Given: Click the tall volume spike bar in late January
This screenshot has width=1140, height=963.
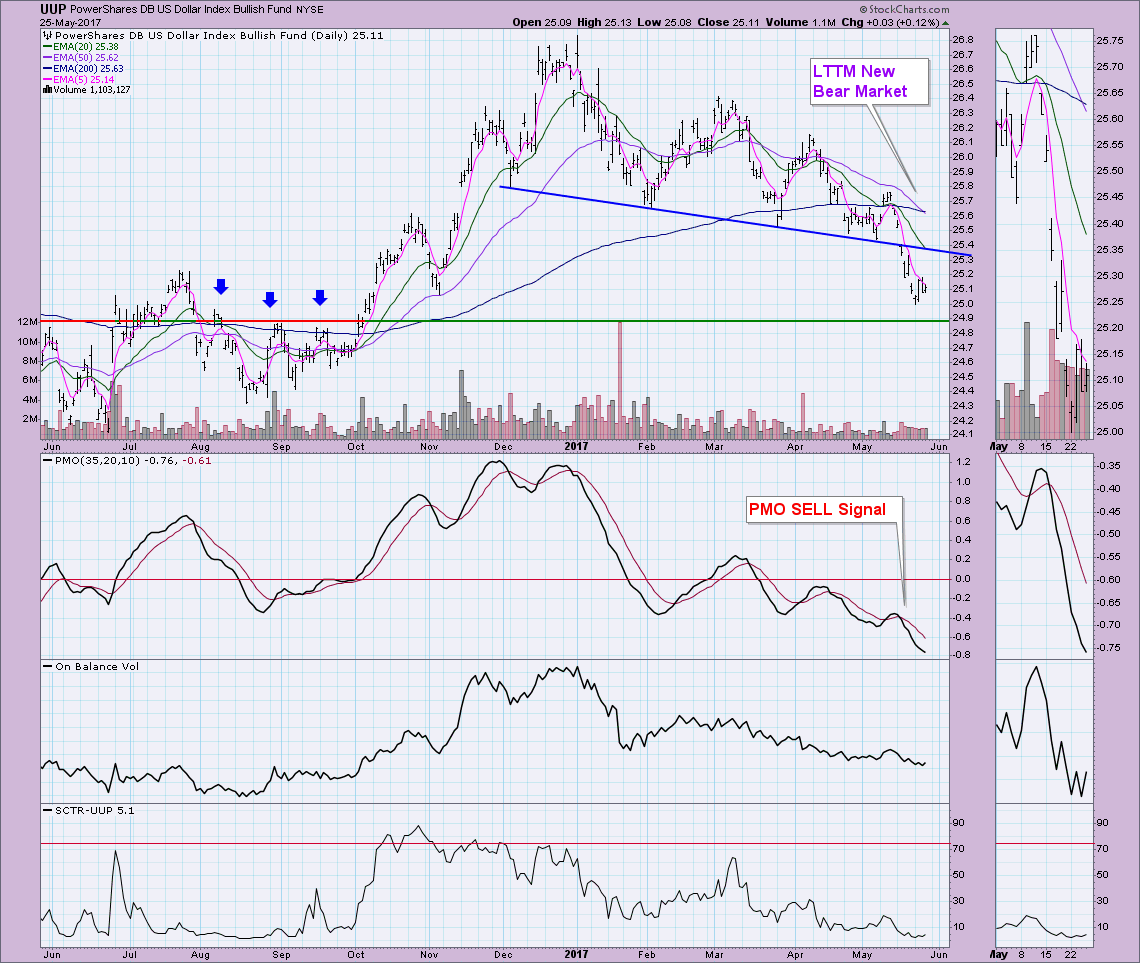Looking at the screenshot, I should tap(620, 380).
